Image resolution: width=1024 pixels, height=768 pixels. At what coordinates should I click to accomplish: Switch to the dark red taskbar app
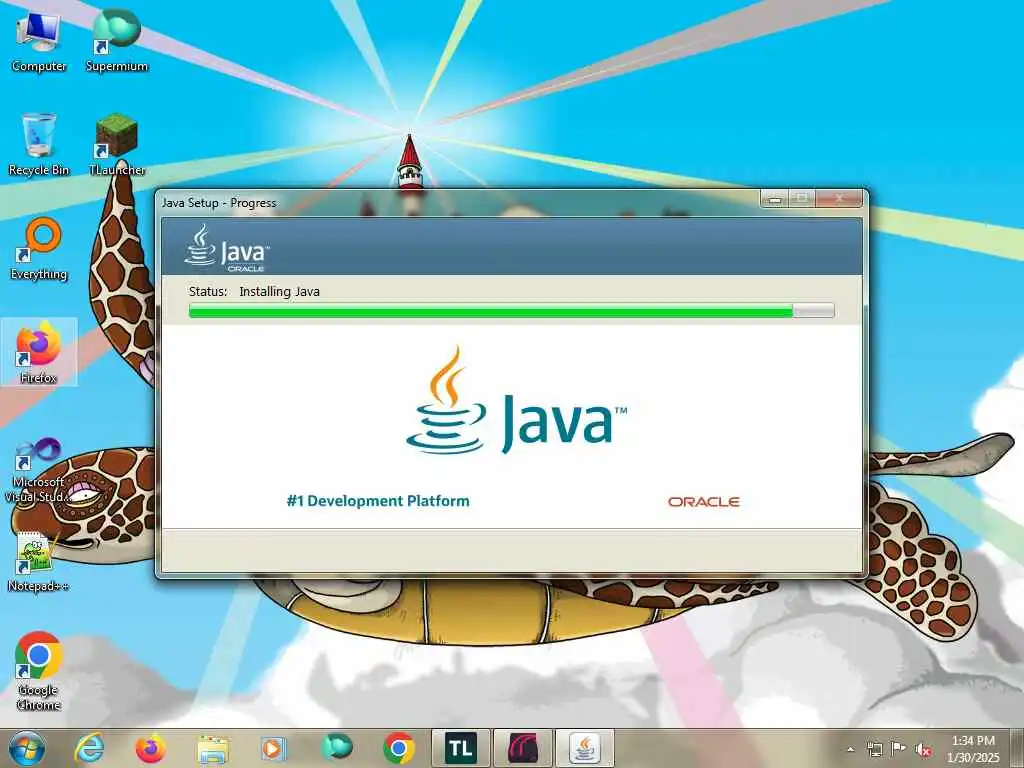[522, 748]
